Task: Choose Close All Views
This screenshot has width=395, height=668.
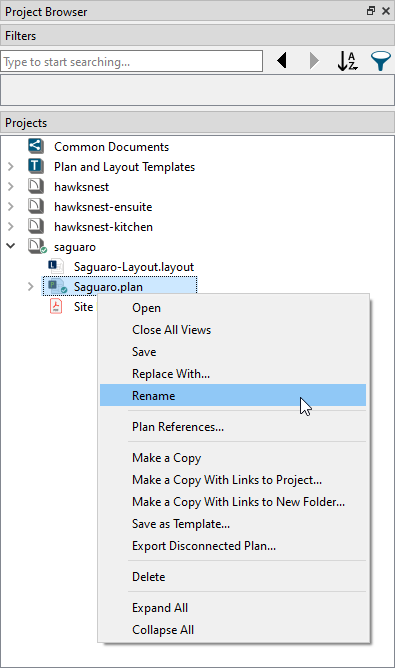Action: (233, 330)
